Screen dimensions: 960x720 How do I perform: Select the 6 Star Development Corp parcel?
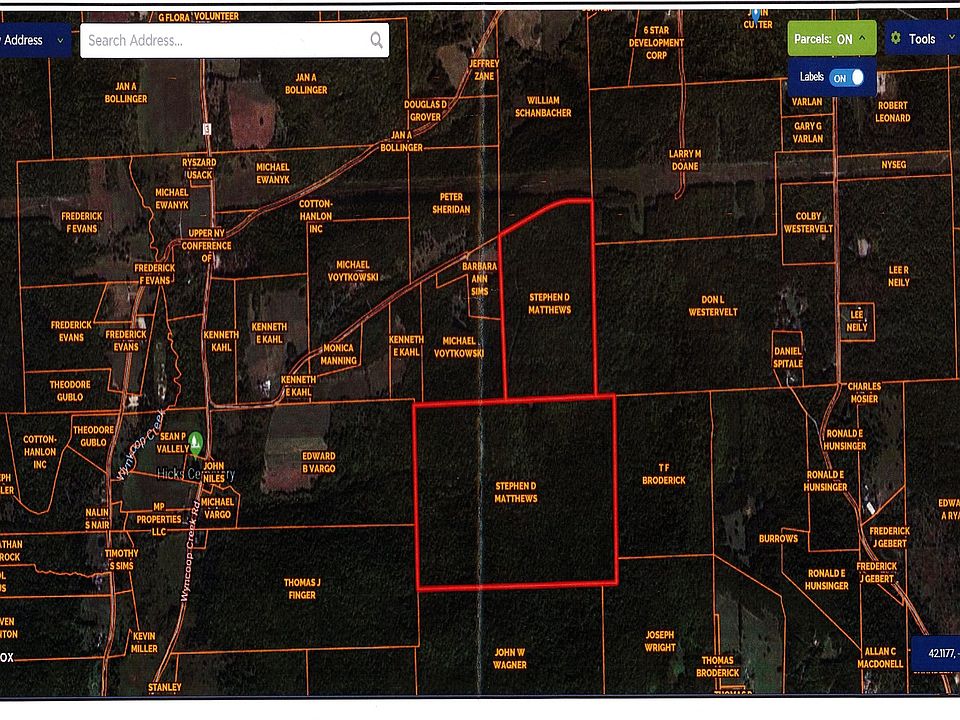(656, 42)
